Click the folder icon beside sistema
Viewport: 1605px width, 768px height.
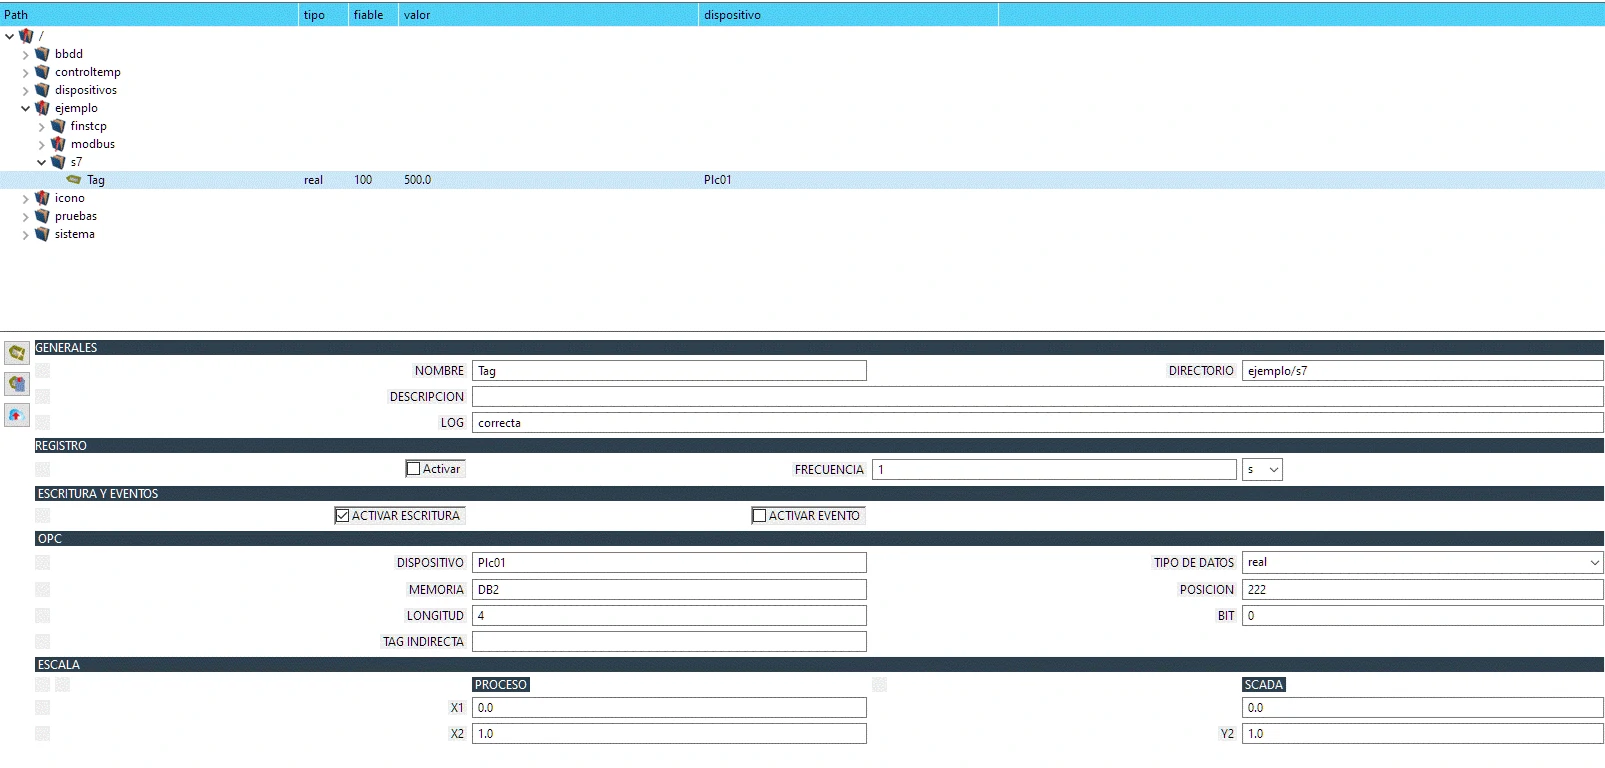tap(42, 234)
